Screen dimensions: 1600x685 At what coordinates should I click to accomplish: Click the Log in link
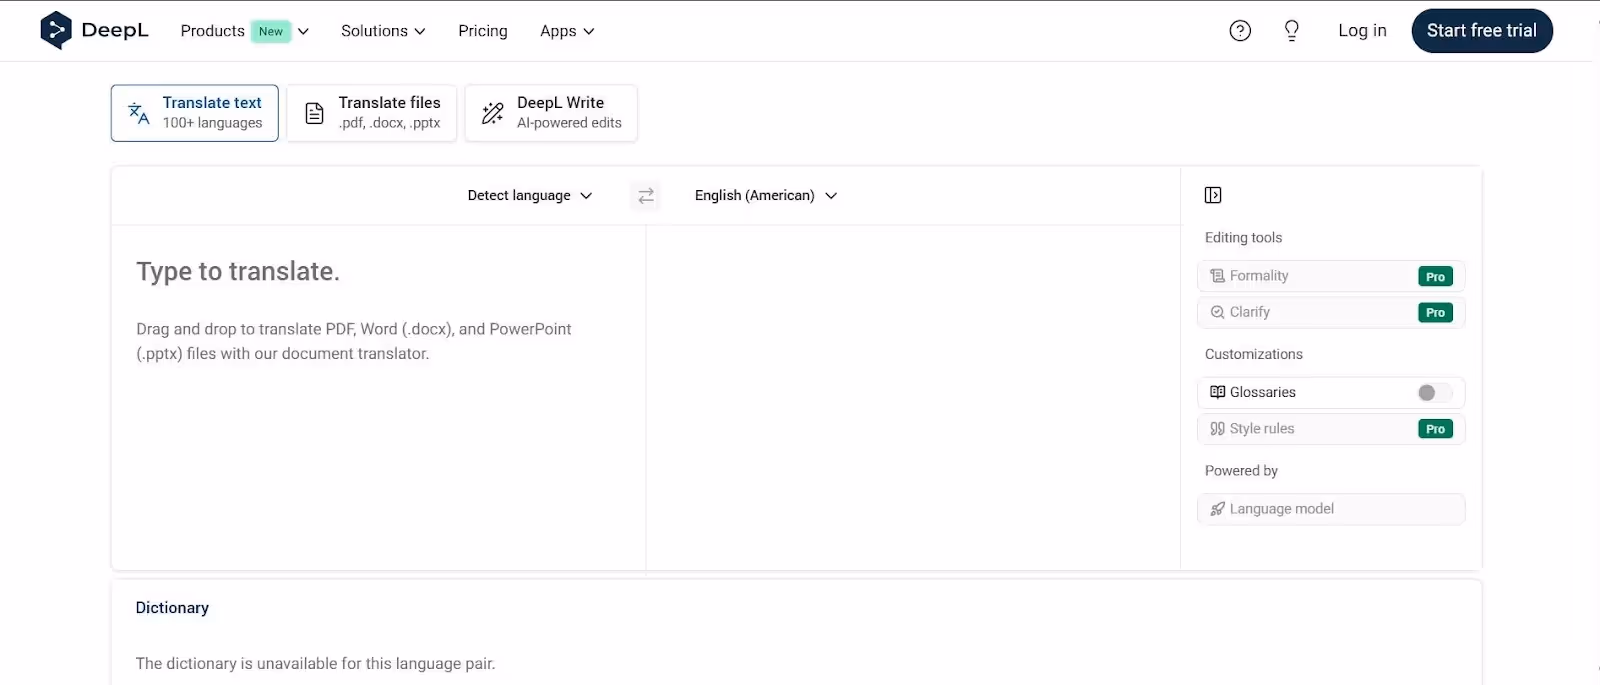coord(1362,31)
